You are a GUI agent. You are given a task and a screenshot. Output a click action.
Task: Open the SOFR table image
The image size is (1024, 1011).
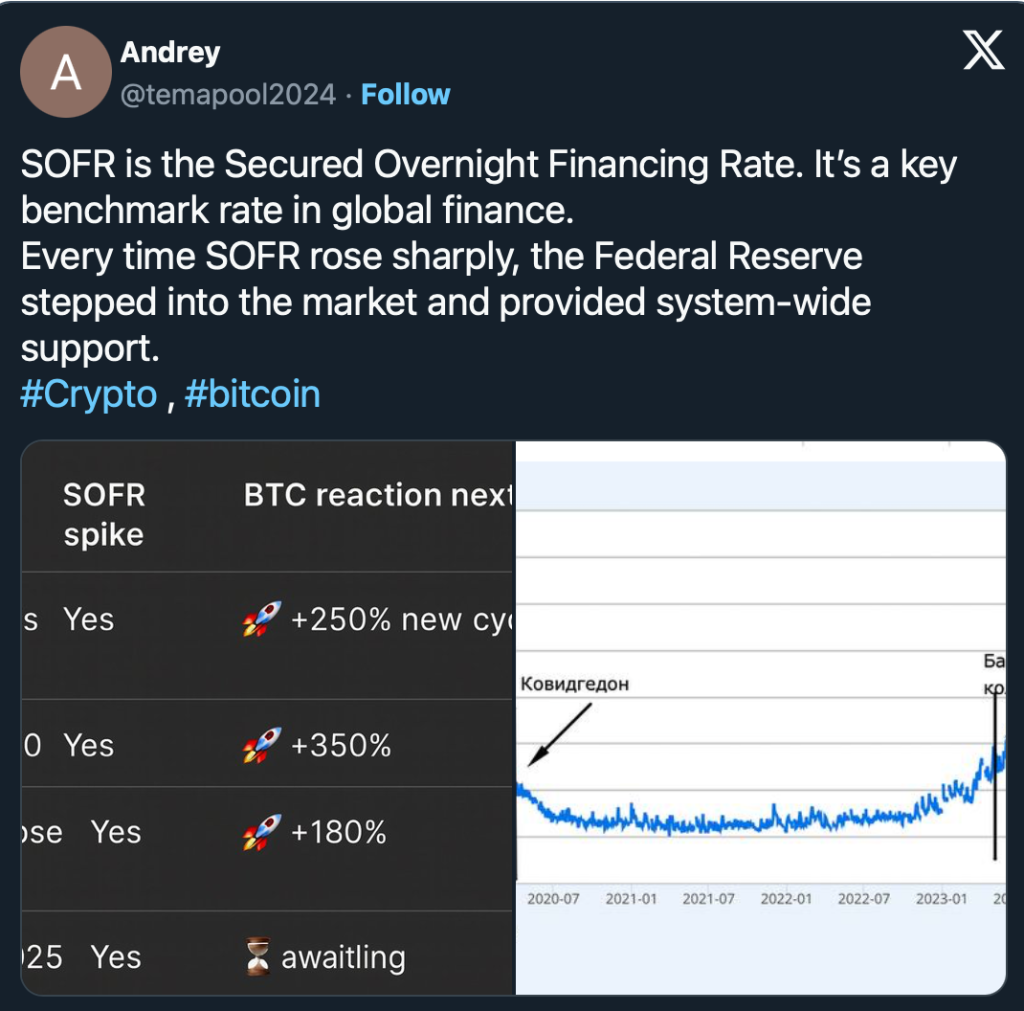click(268, 718)
